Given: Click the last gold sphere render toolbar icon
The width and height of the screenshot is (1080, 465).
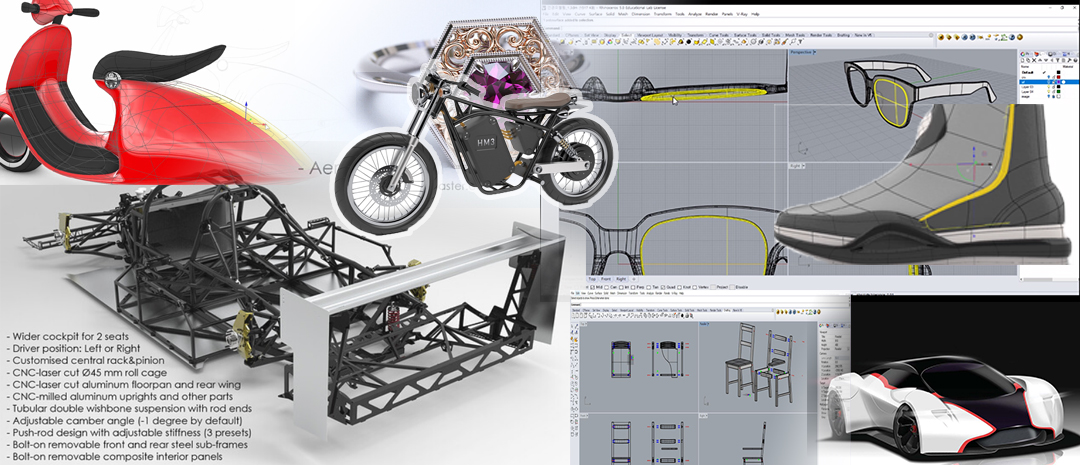Looking at the screenshot, I should tap(1019, 37).
